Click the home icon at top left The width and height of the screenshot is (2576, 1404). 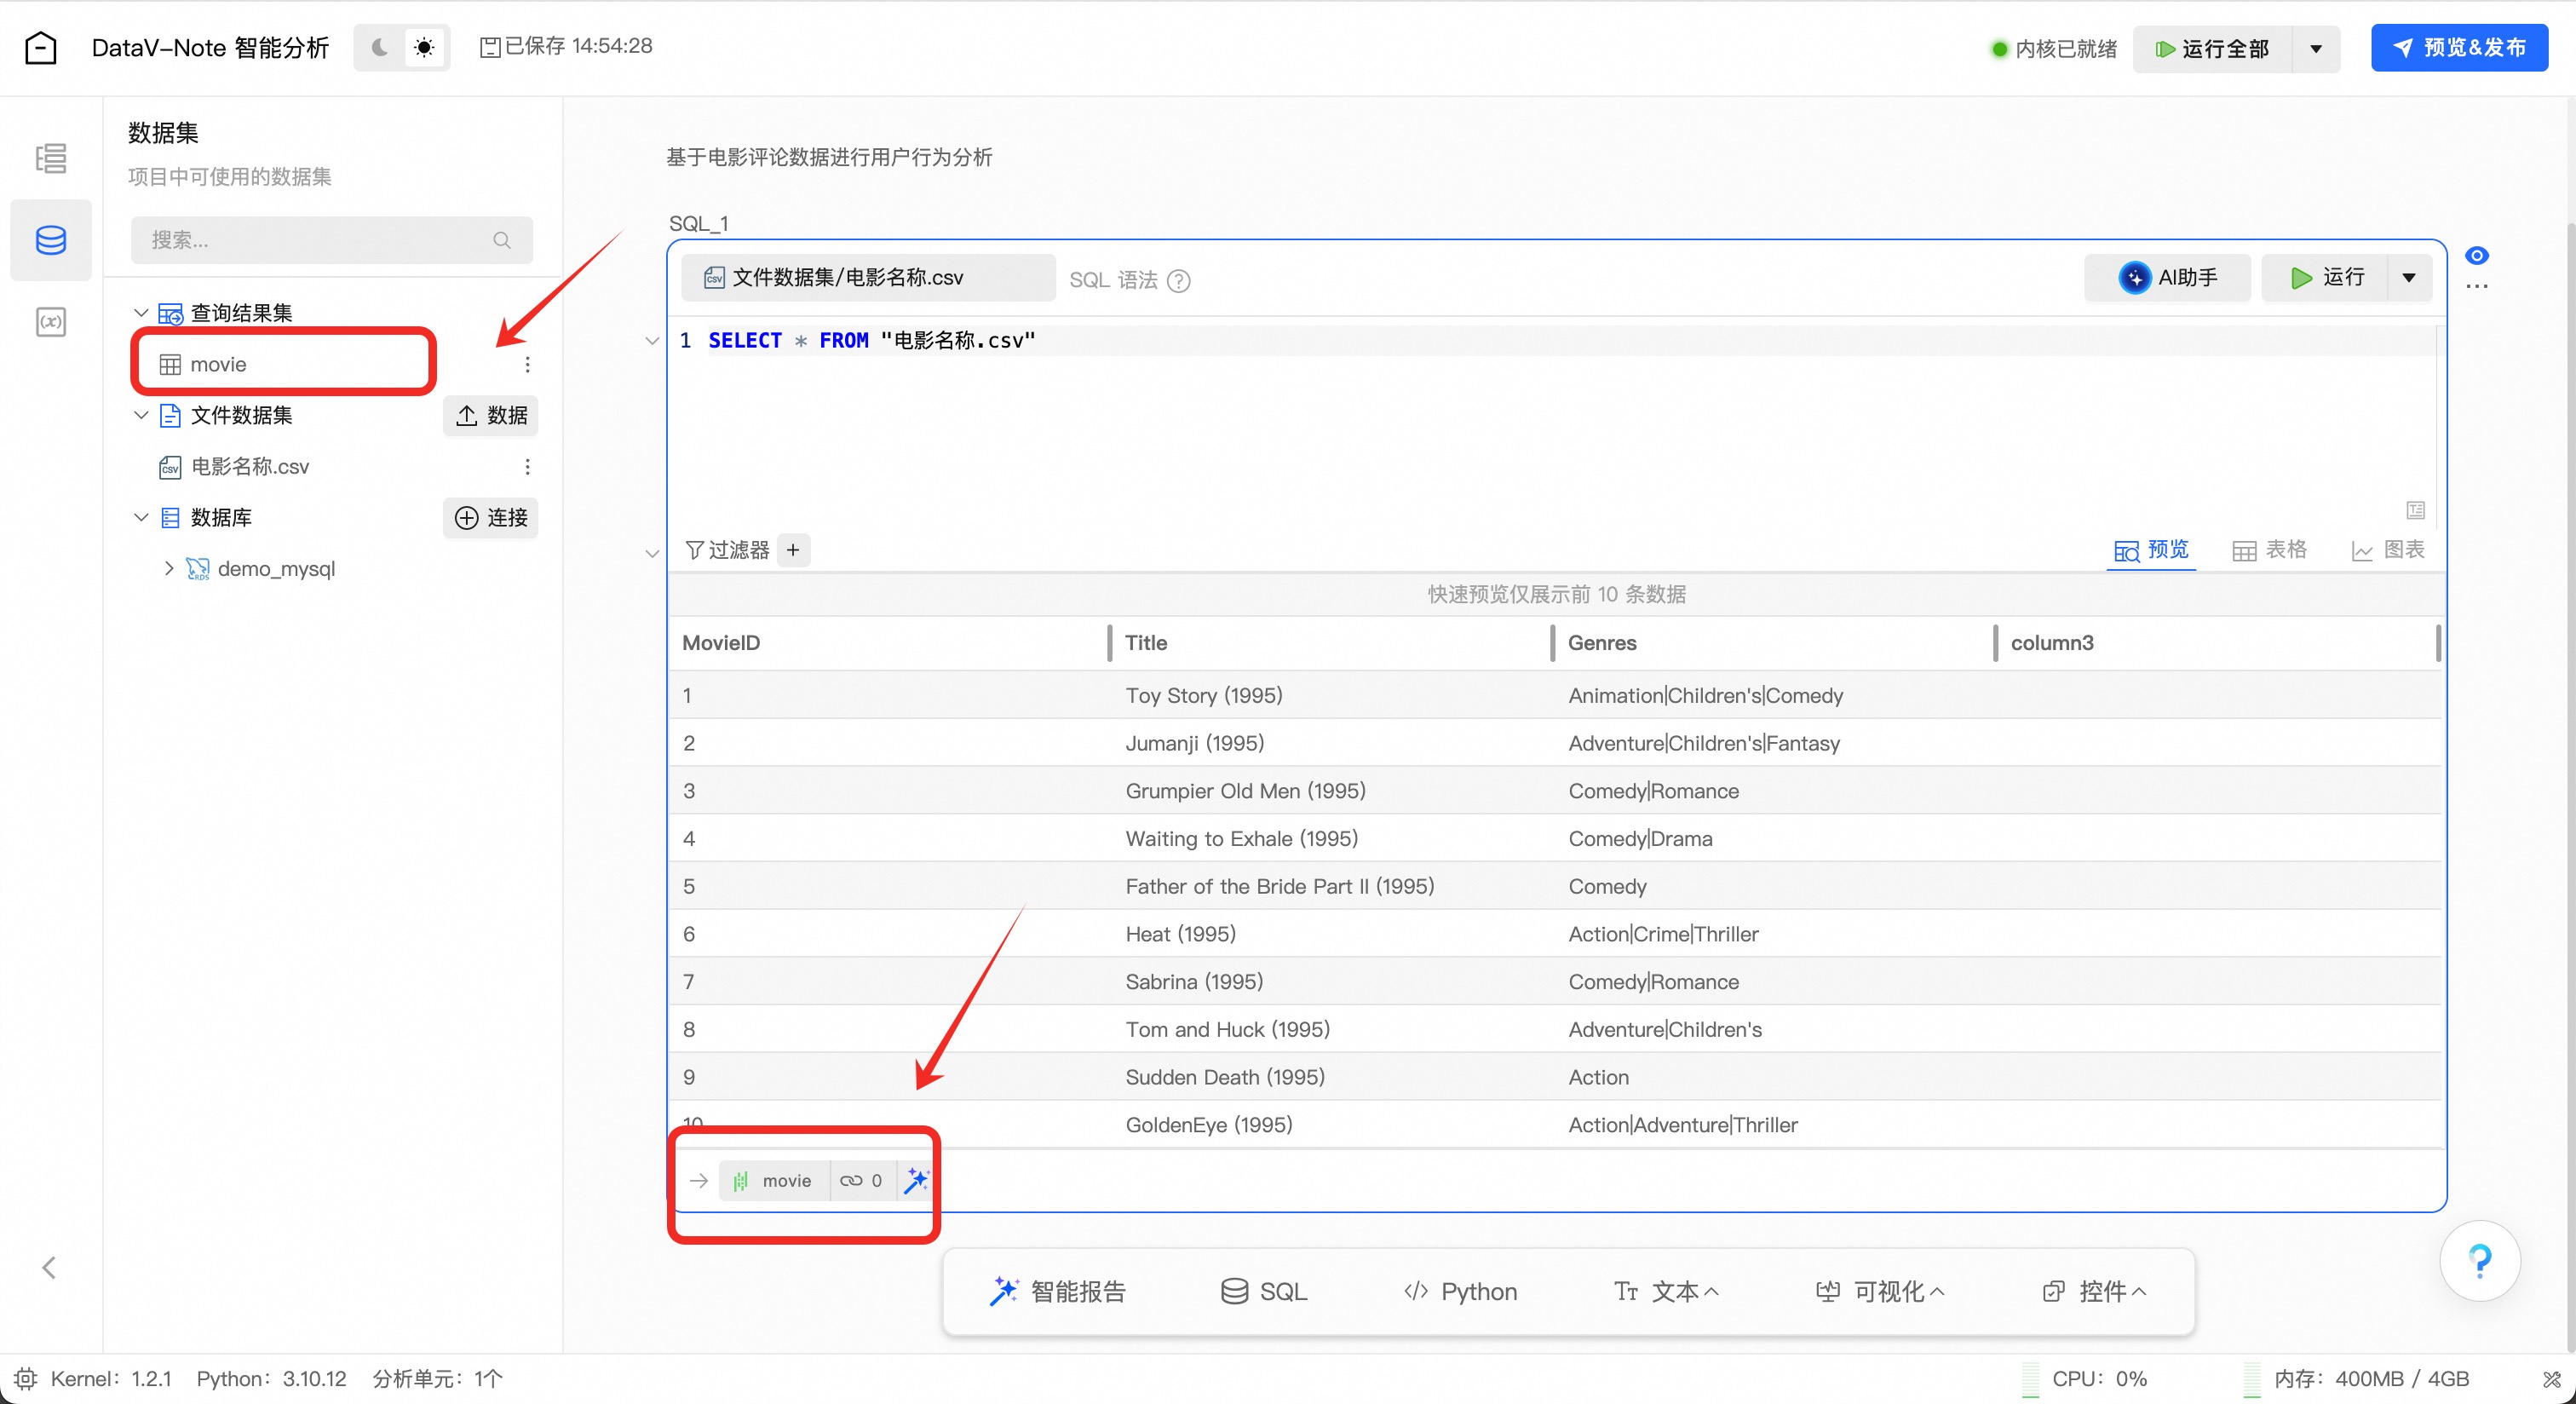[x=41, y=47]
